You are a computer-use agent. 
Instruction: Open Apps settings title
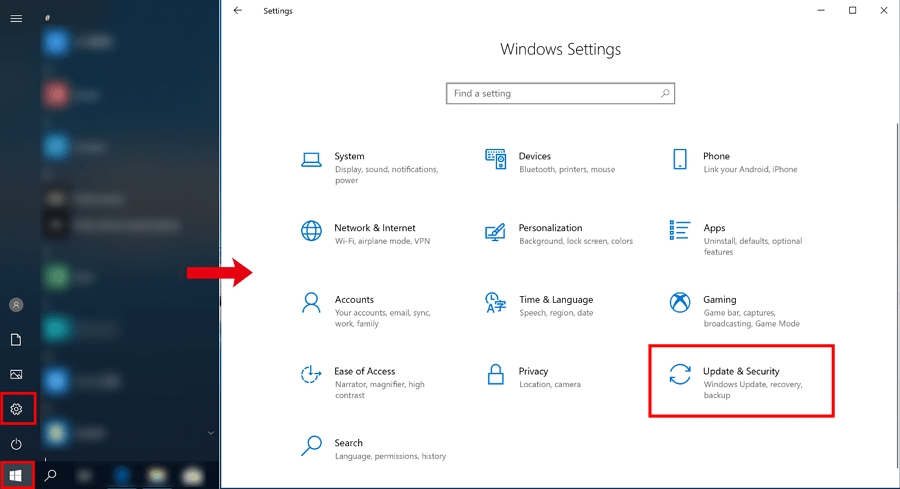[714, 228]
